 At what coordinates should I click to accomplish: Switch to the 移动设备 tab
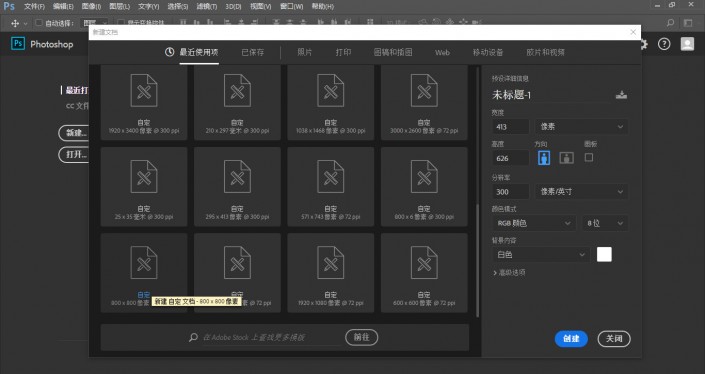point(488,52)
